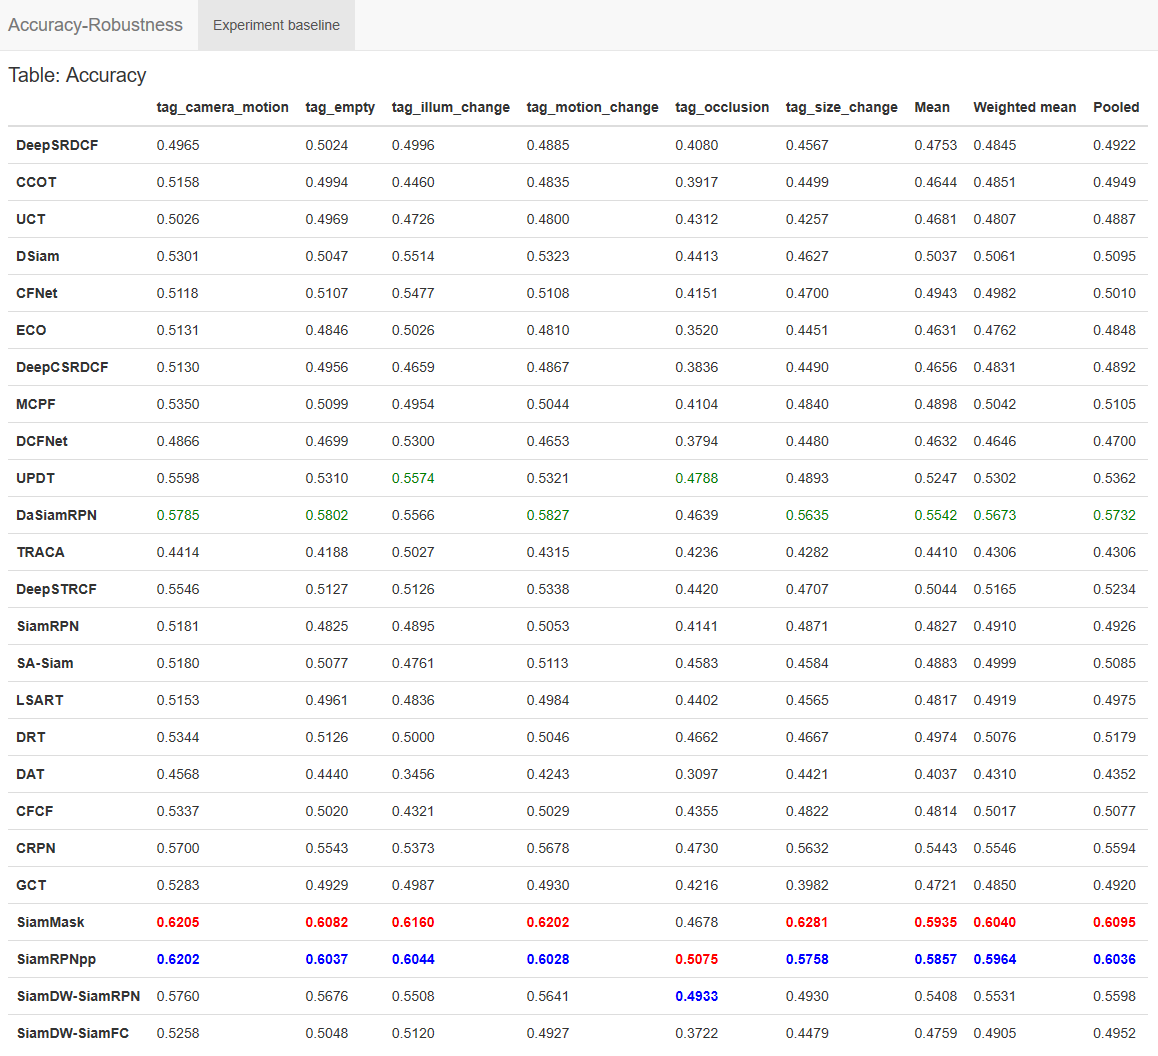Screen dimensions: 1158x1056
Task: Select the DSiam row label
Action: point(38,256)
